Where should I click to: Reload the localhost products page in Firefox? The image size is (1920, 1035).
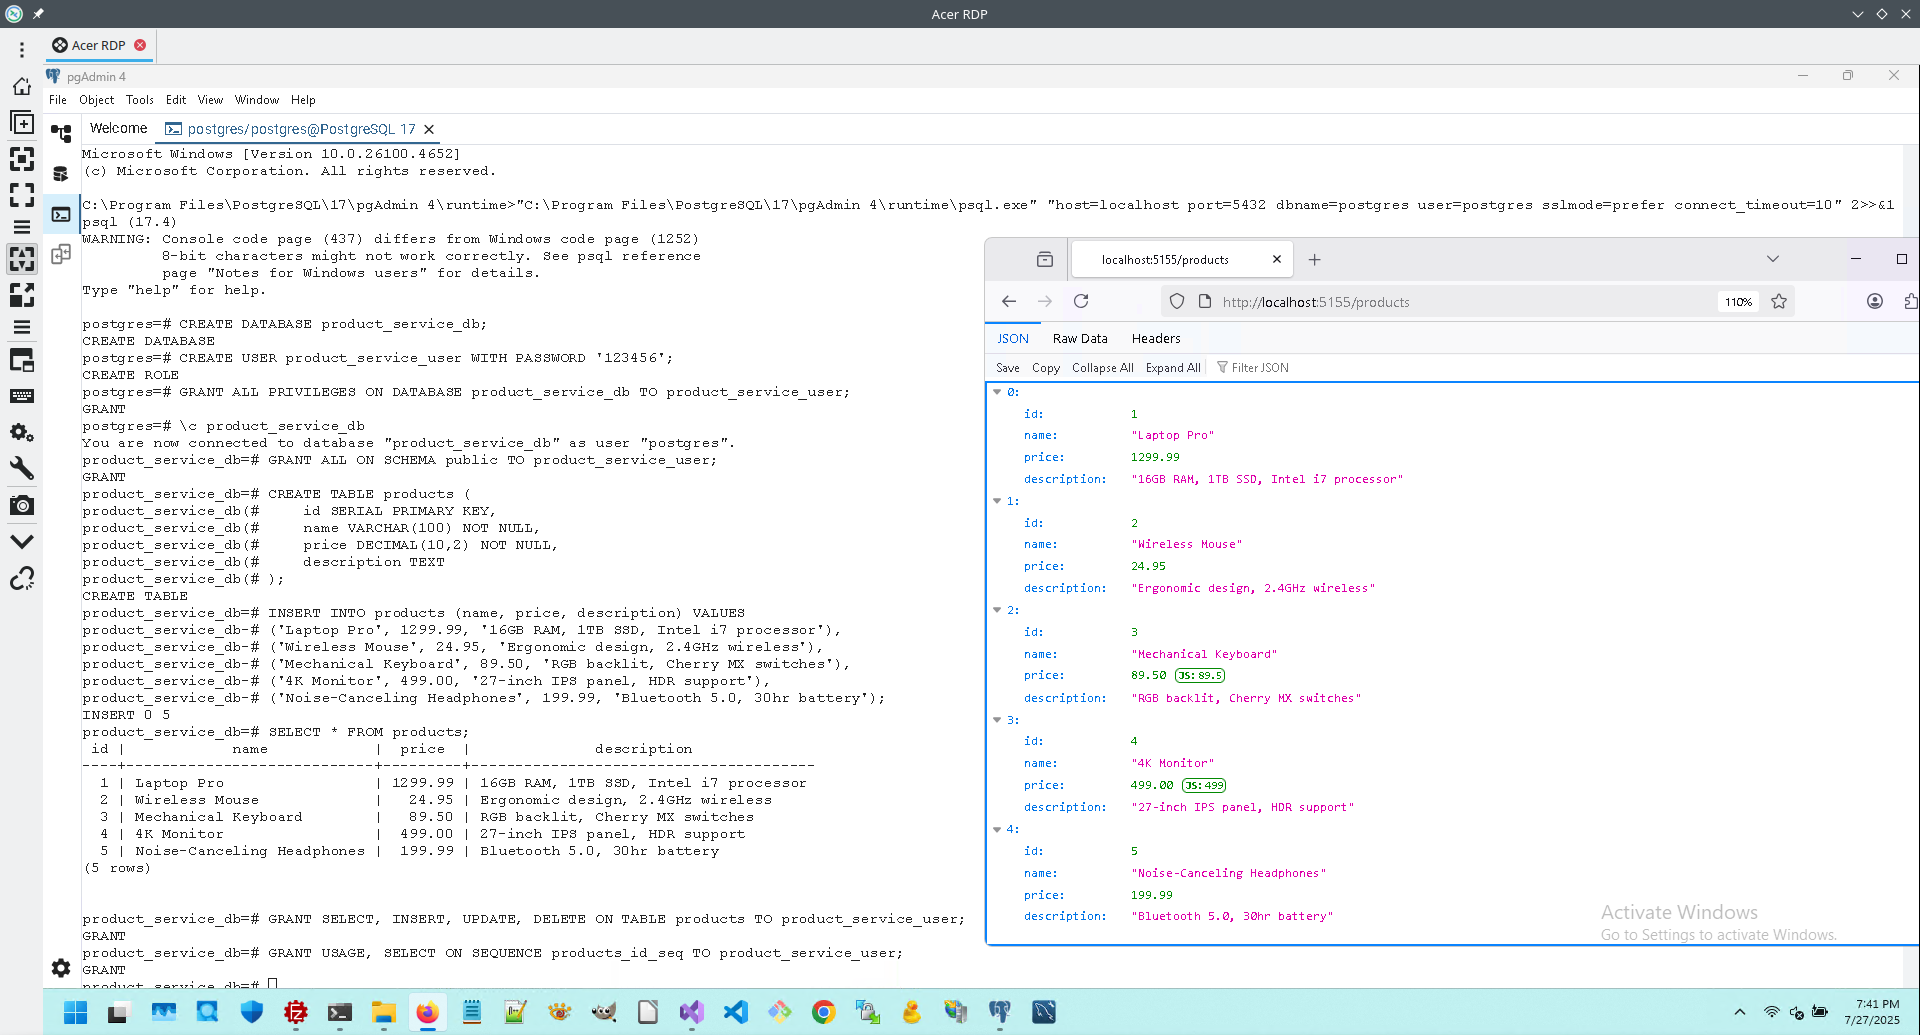1081,301
